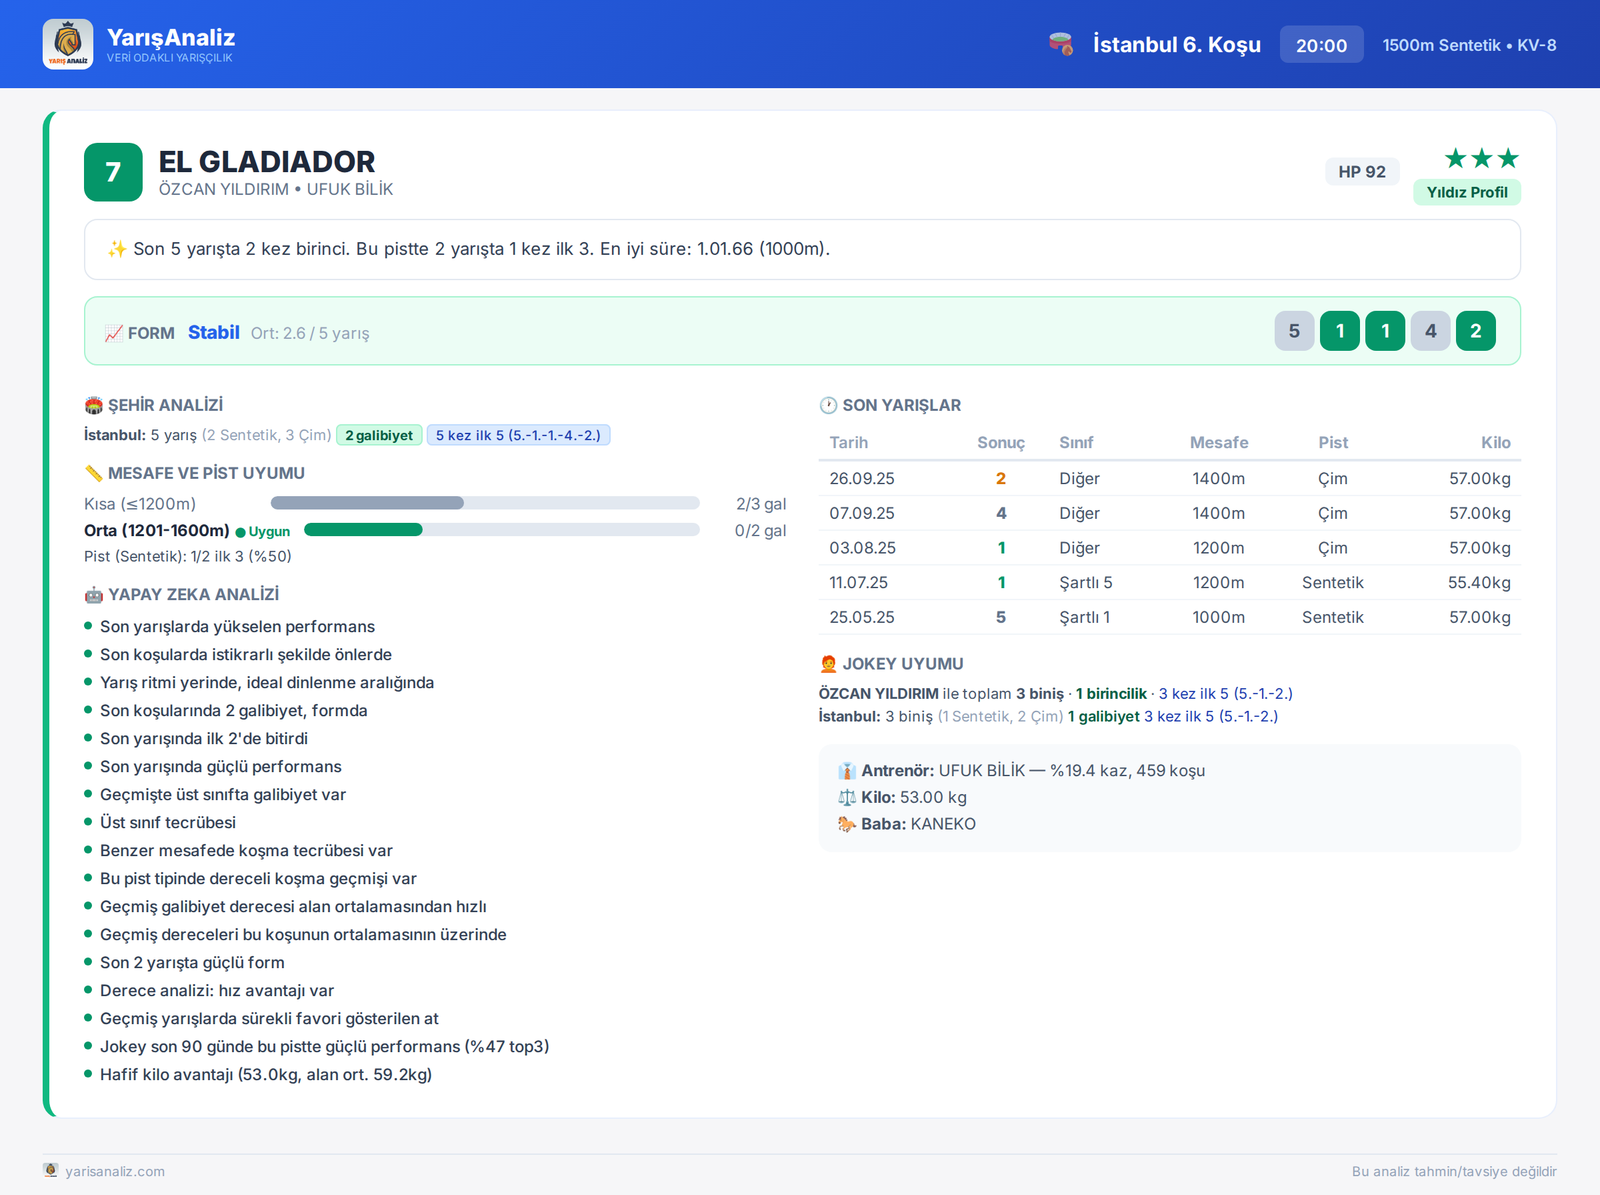Viewport: 1600px width, 1195px height.
Task: Click the Orta (1201-1600m) green progress bar
Action: (501, 530)
